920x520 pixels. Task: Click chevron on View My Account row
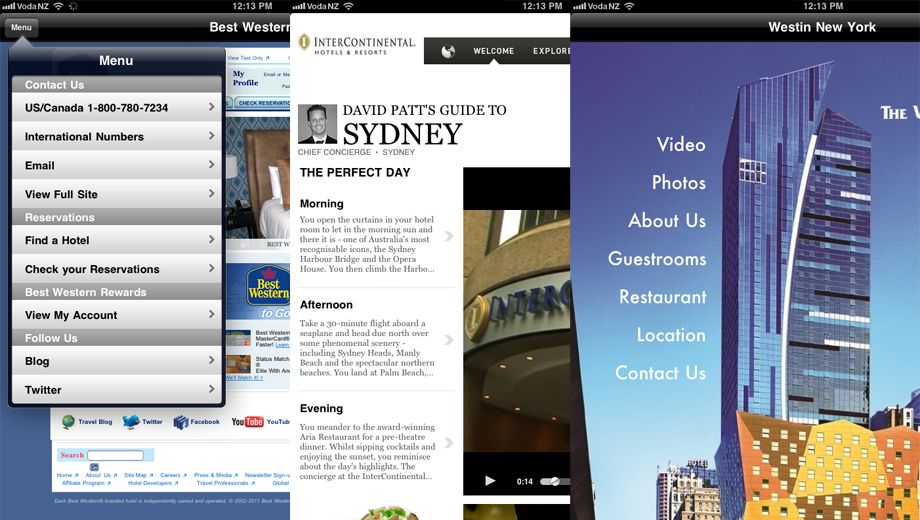(x=211, y=314)
